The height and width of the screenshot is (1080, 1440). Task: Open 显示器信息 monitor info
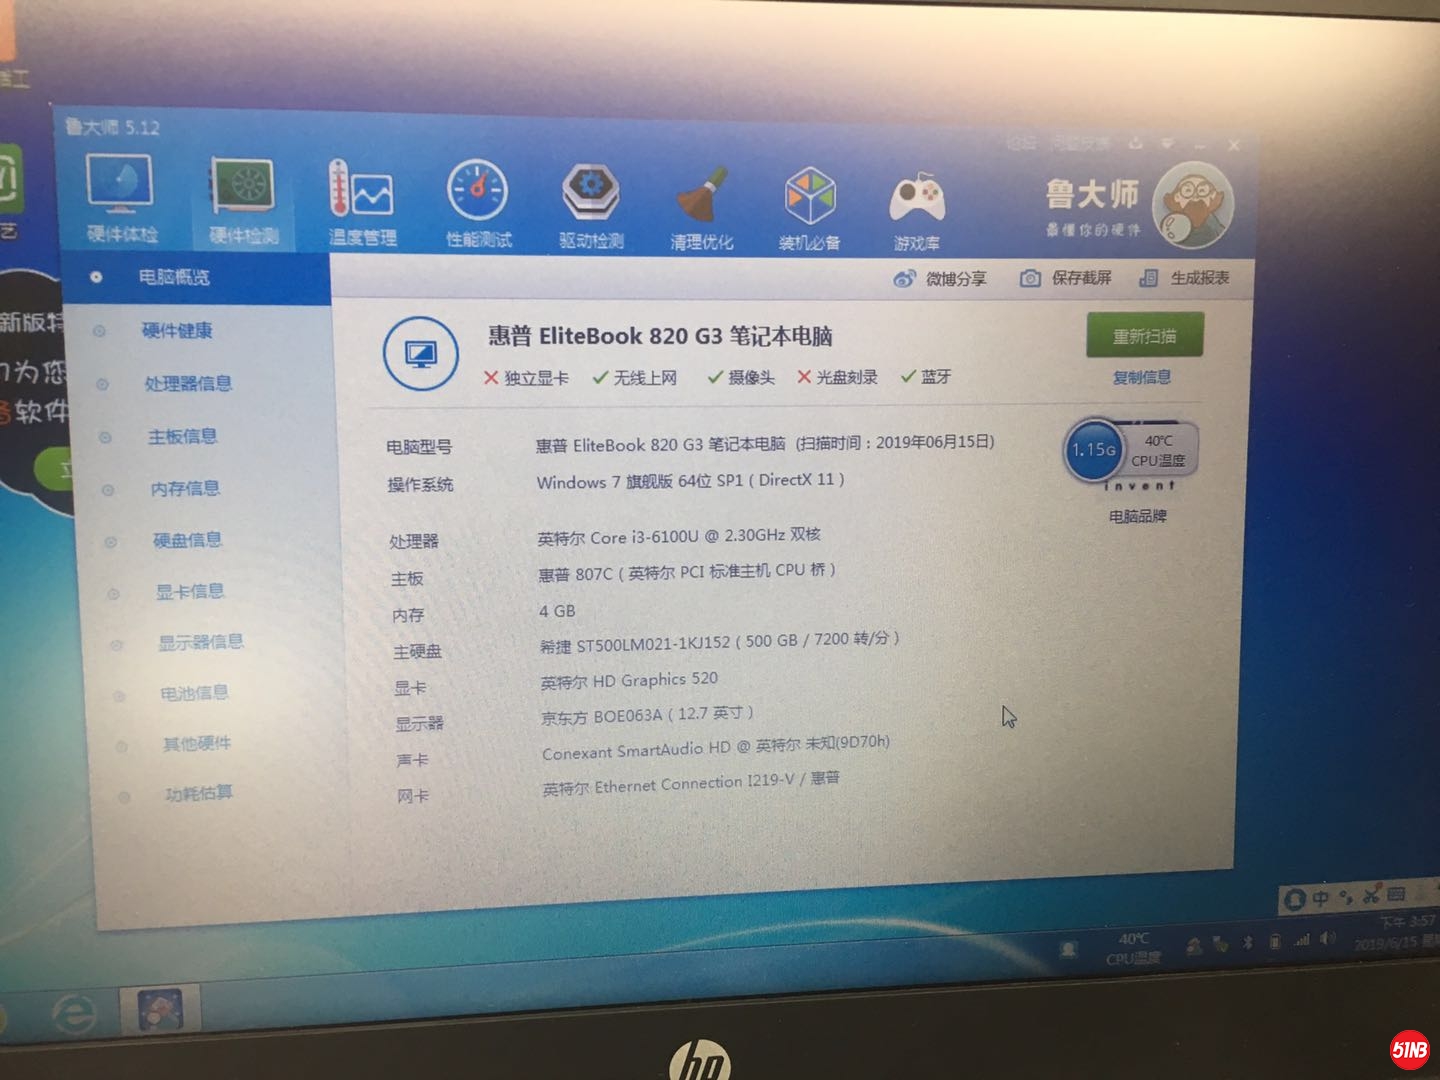[x=201, y=642]
